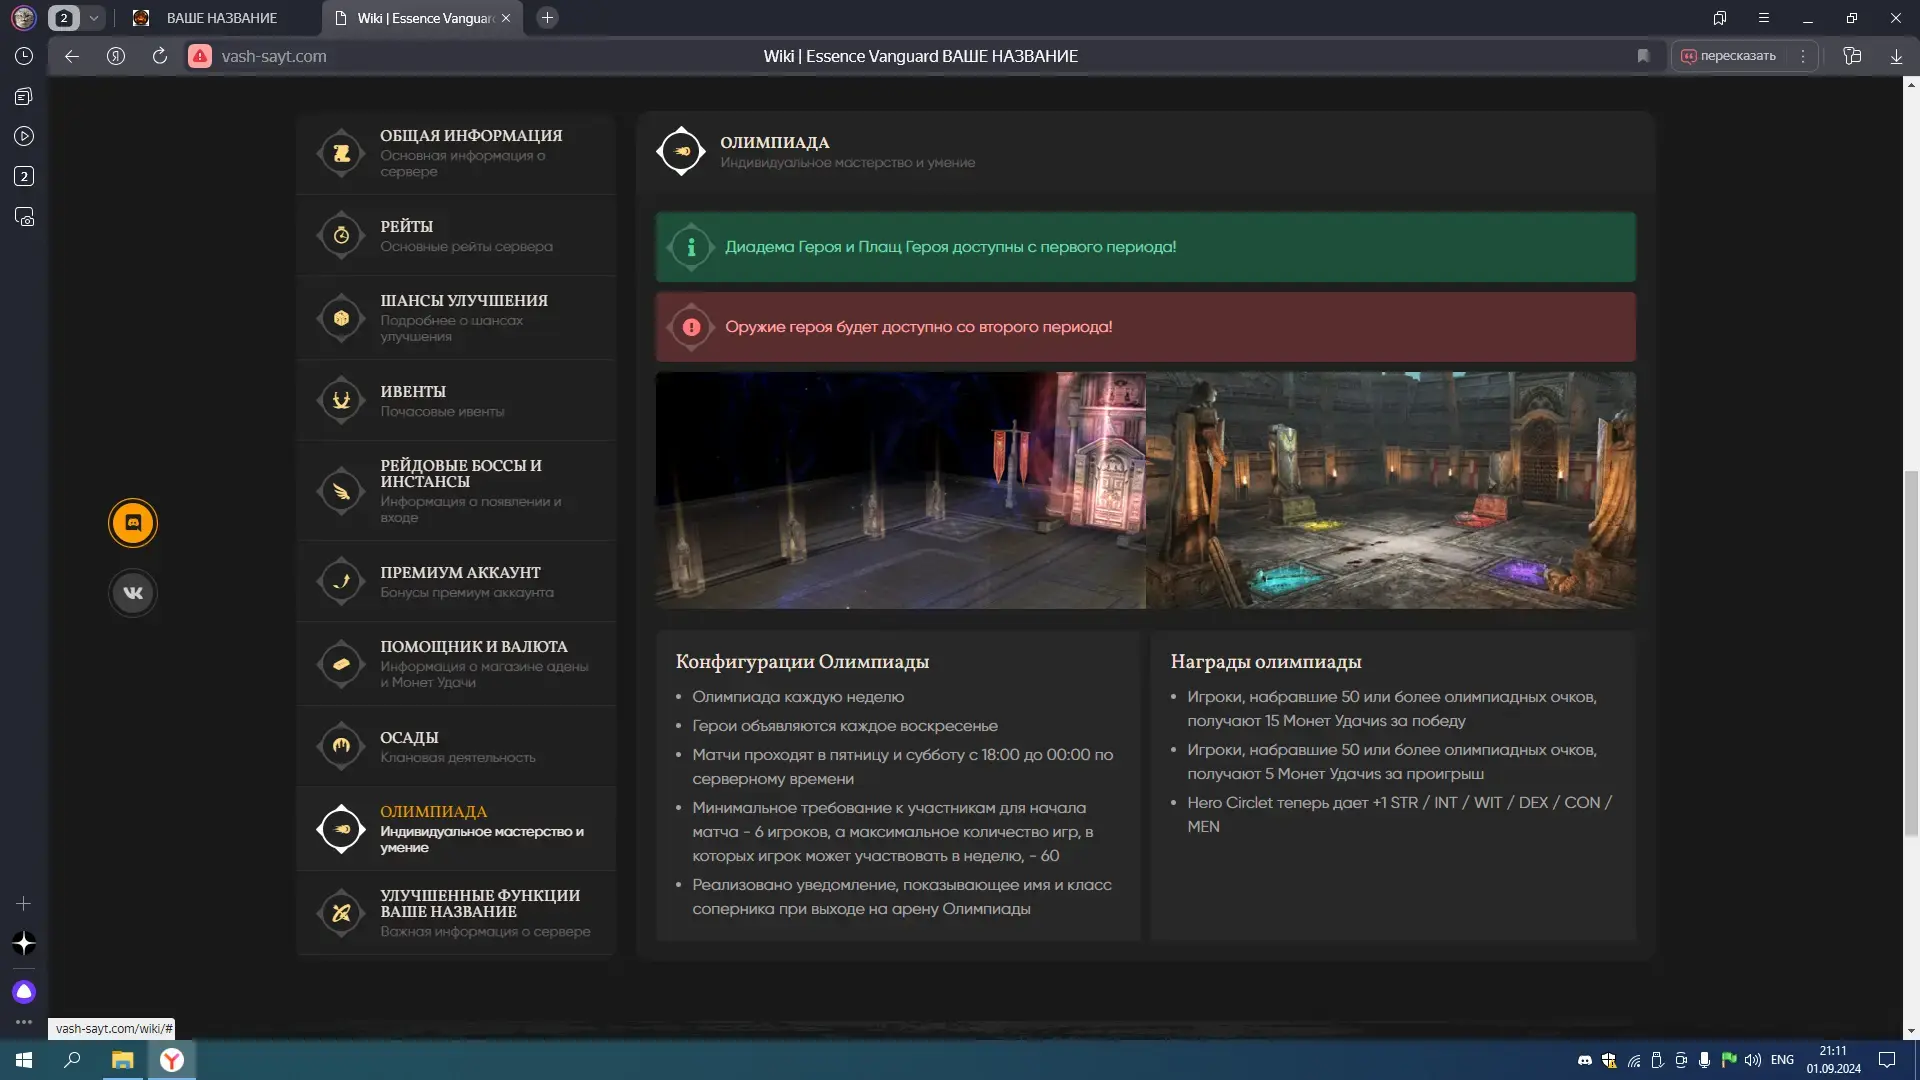Click the Yandex Browser taskbar icon
This screenshot has height=1080, width=1920.
pyautogui.click(x=172, y=1060)
